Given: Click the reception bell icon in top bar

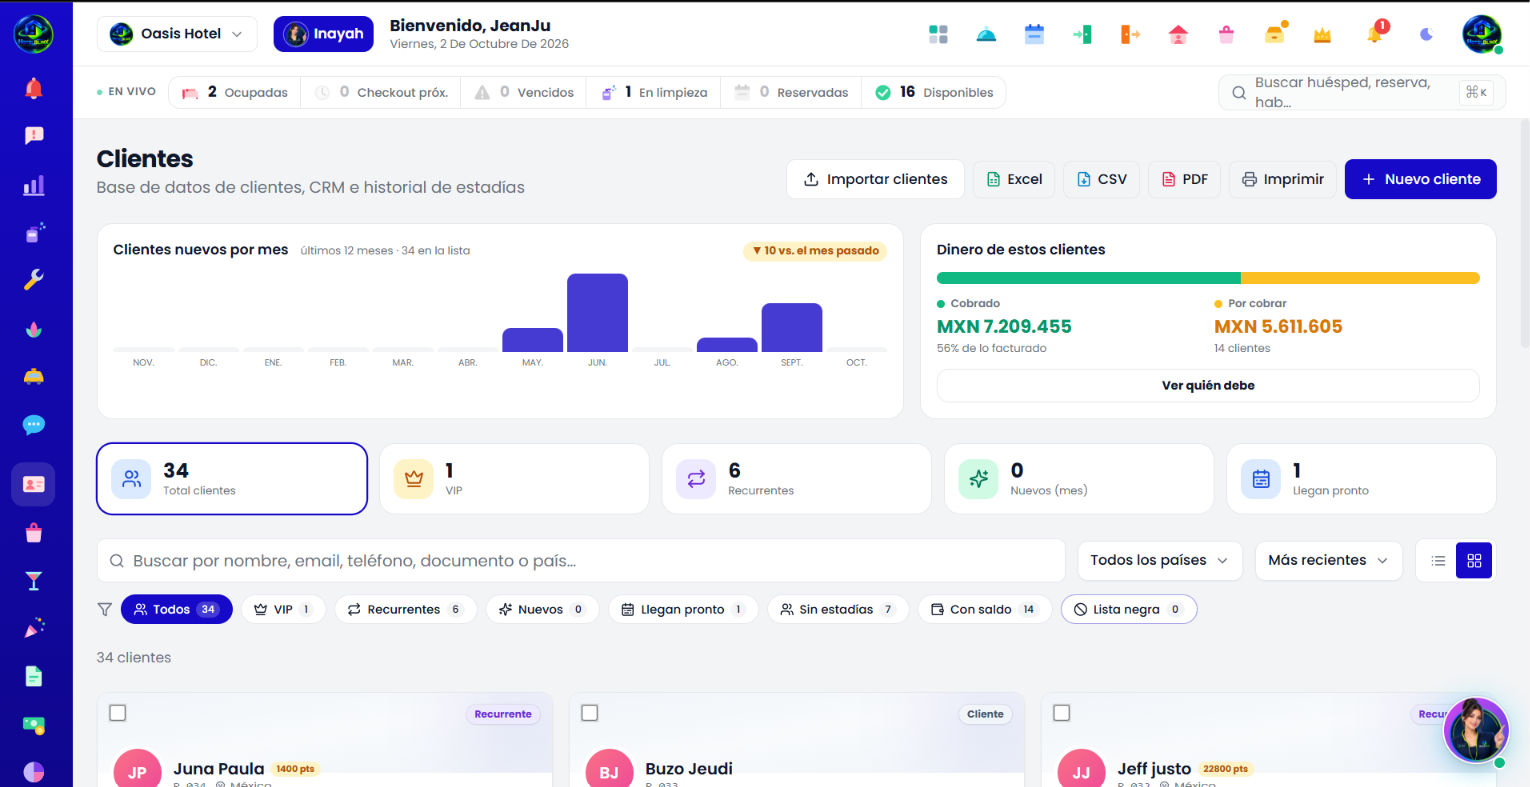Looking at the screenshot, I should (x=986, y=35).
